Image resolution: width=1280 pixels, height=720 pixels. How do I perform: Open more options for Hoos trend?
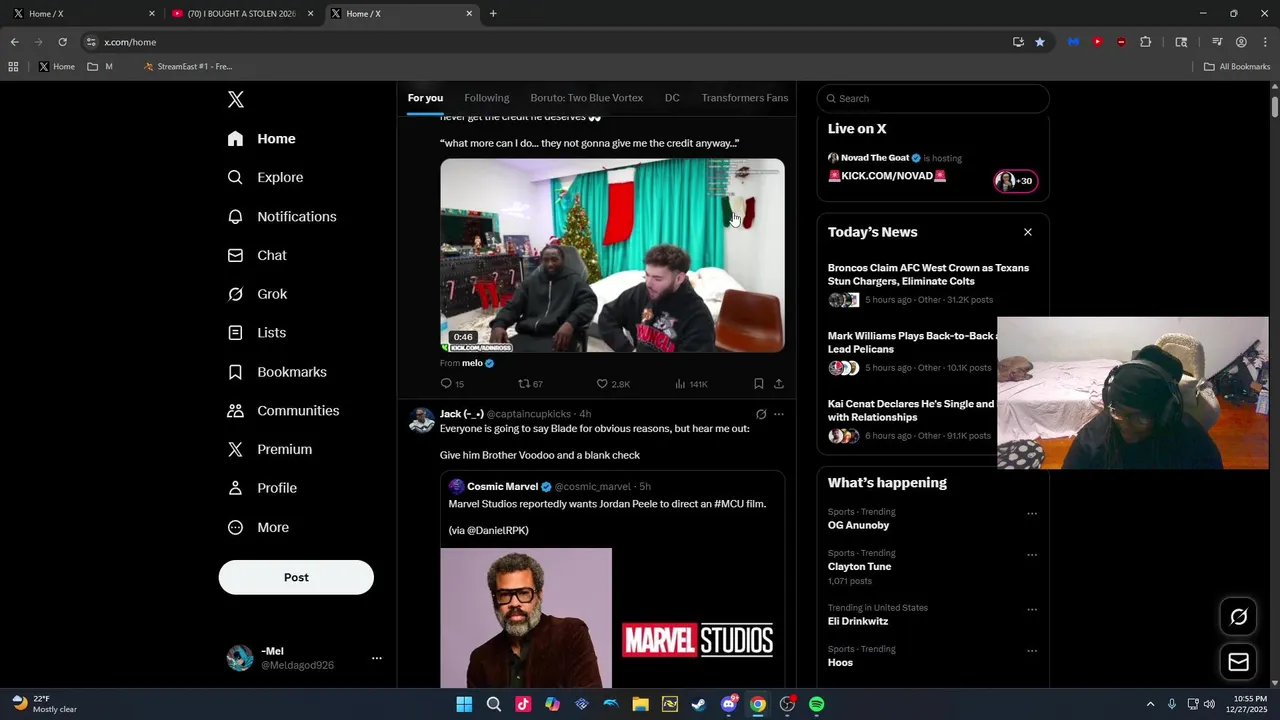[x=1032, y=651]
